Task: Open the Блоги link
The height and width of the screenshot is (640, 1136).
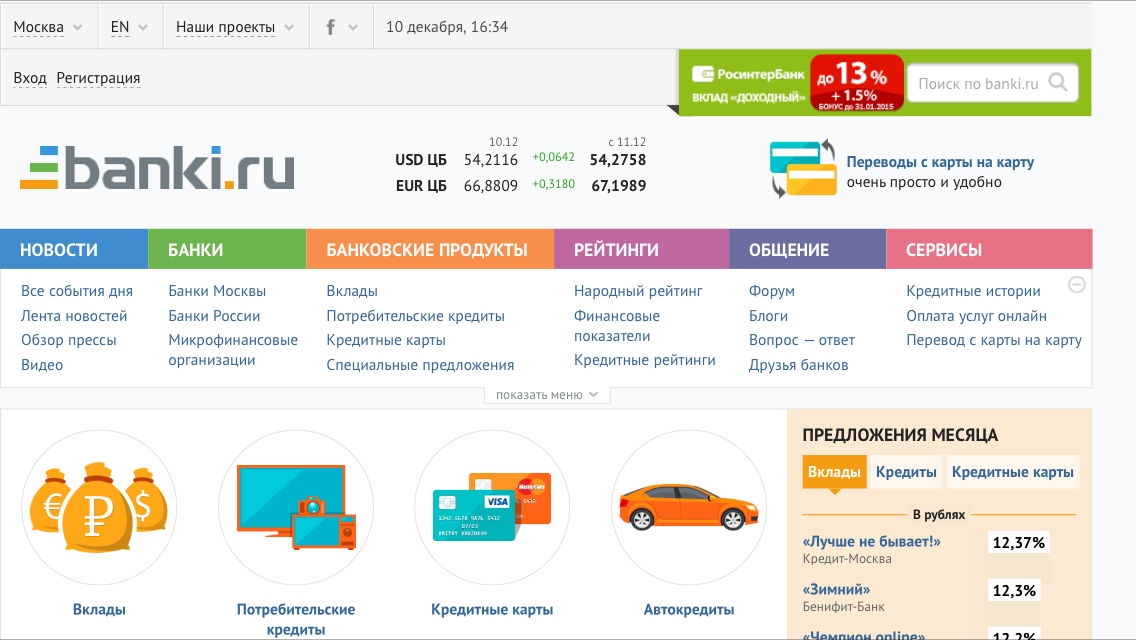Action: tap(768, 316)
